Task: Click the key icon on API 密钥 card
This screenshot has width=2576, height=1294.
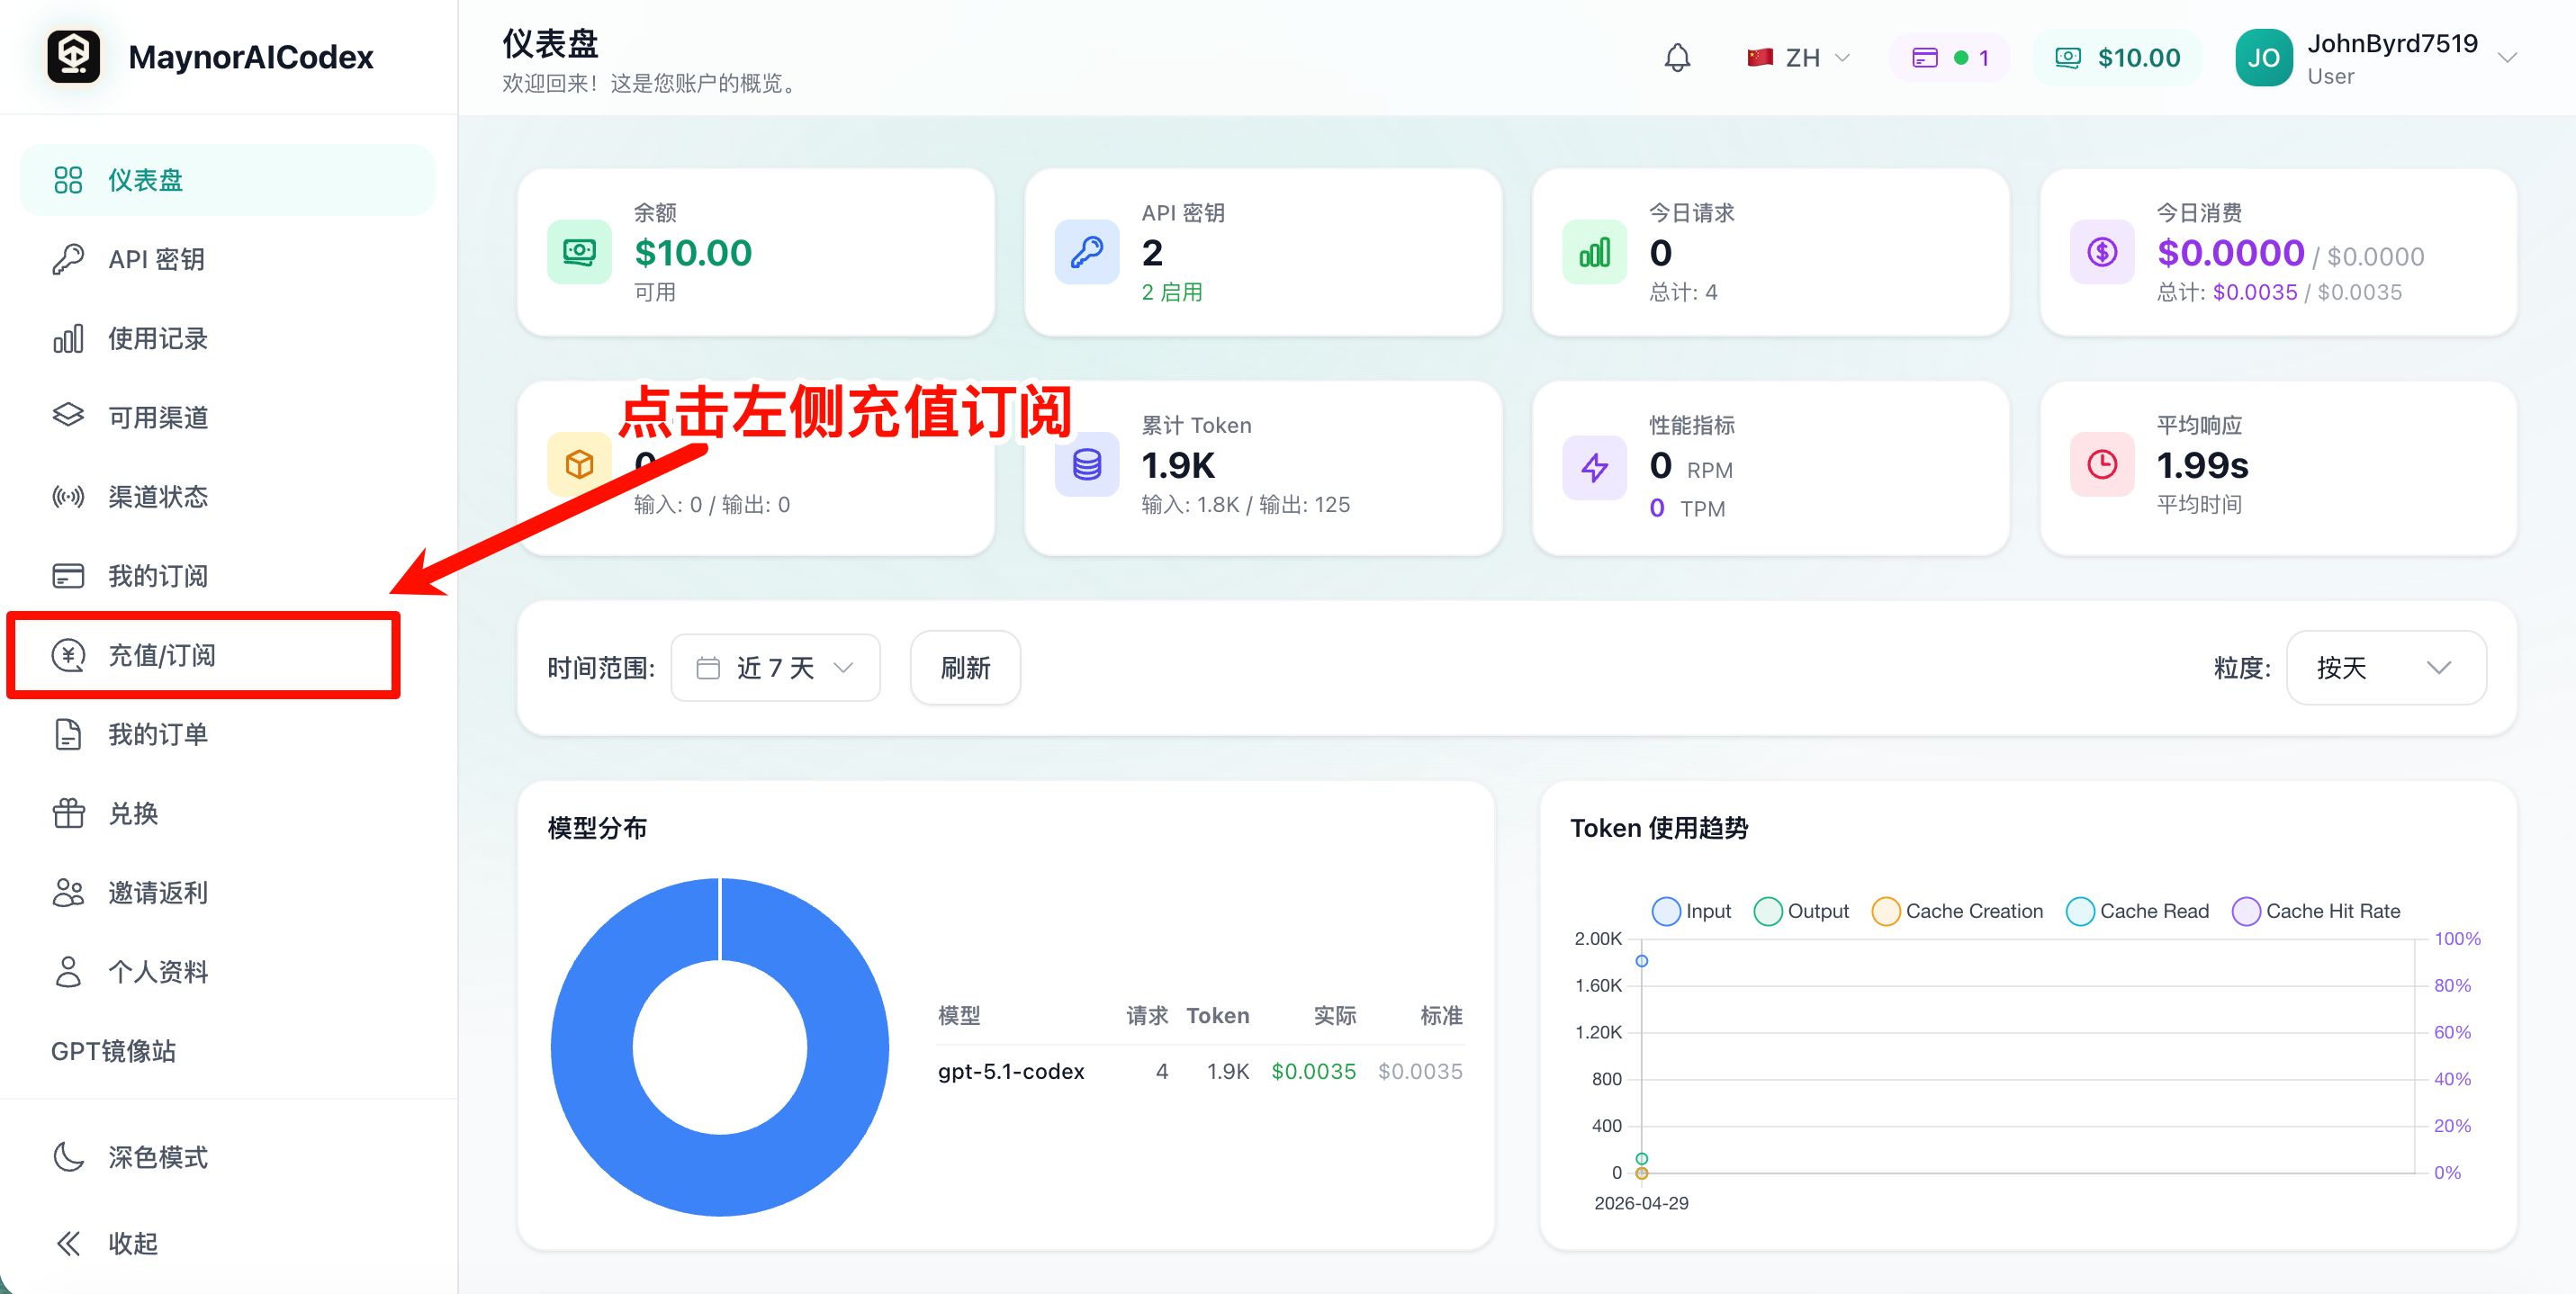Action: pos(1087,252)
